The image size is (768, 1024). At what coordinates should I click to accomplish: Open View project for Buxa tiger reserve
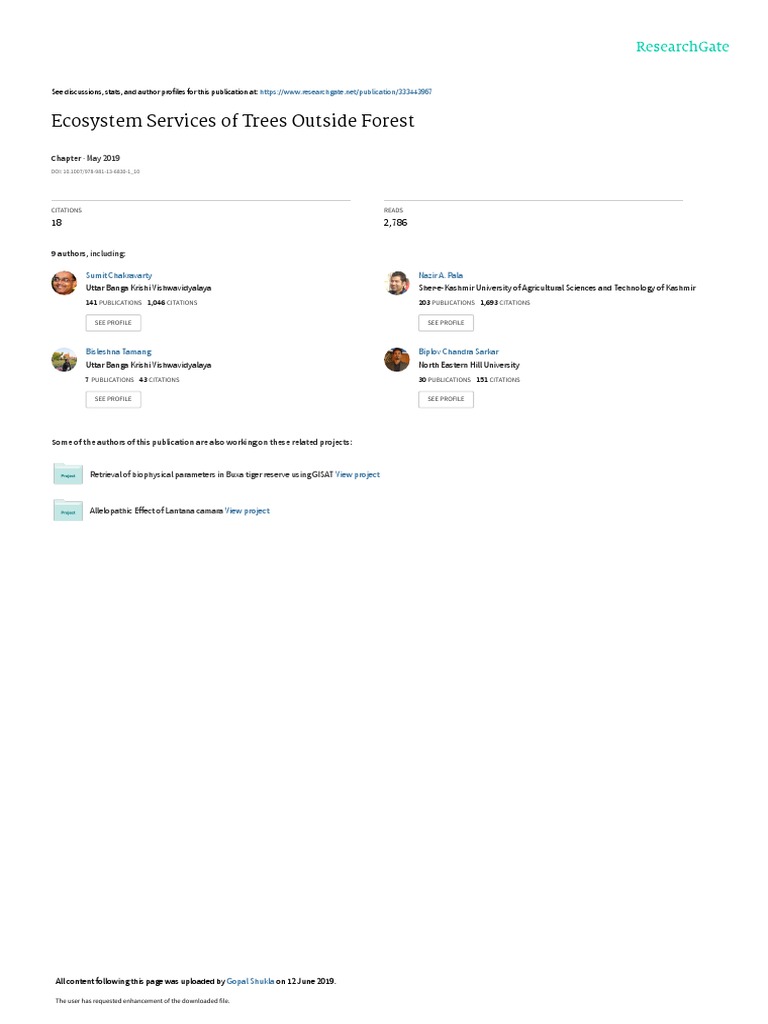point(357,475)
